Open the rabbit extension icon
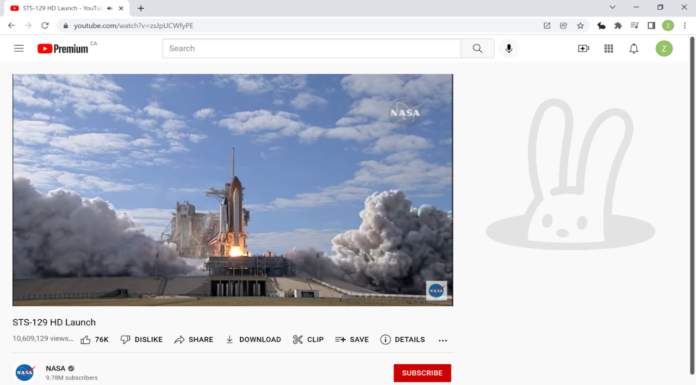Viewport: 696px width, 385px height. [x=601, y=26]
